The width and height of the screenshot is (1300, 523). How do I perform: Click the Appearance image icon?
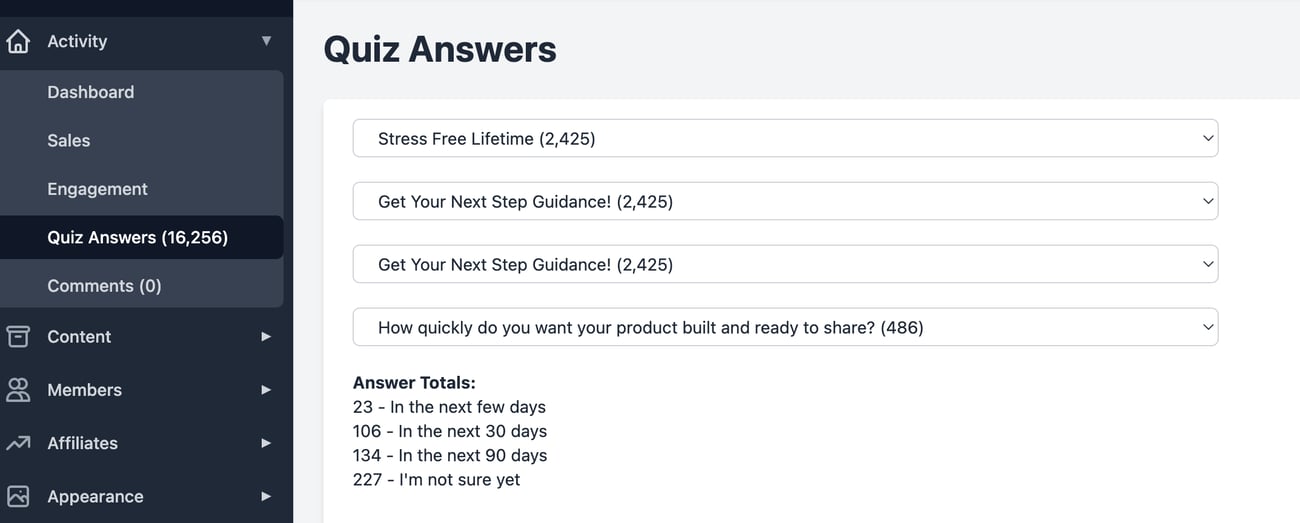point(17,496)
